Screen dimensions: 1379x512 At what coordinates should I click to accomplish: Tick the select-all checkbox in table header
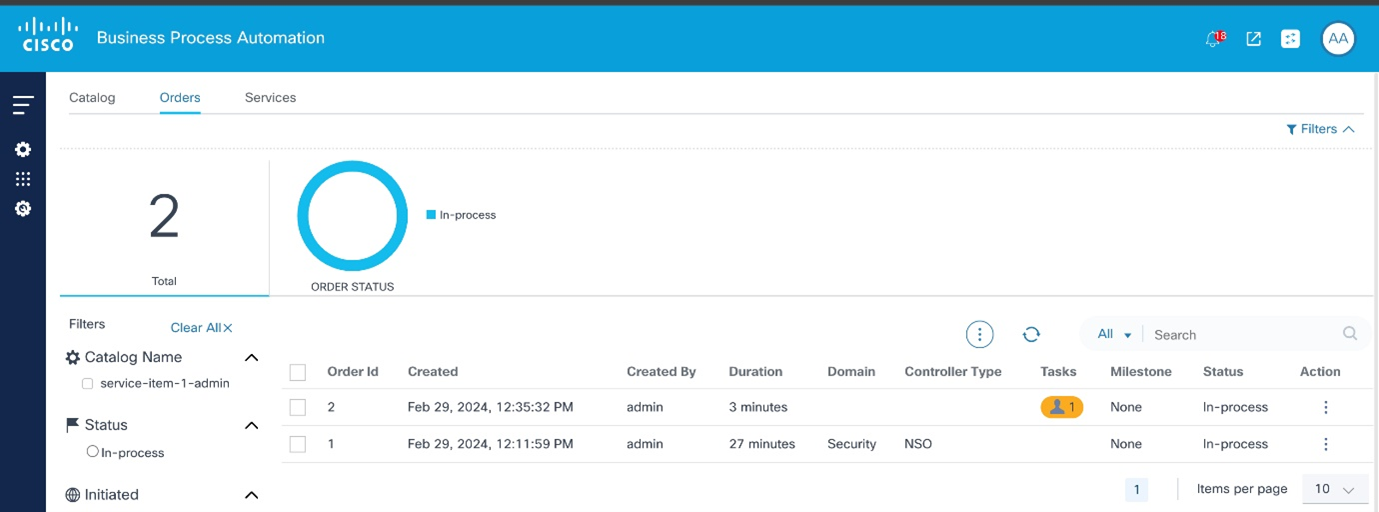click(297, 372)
